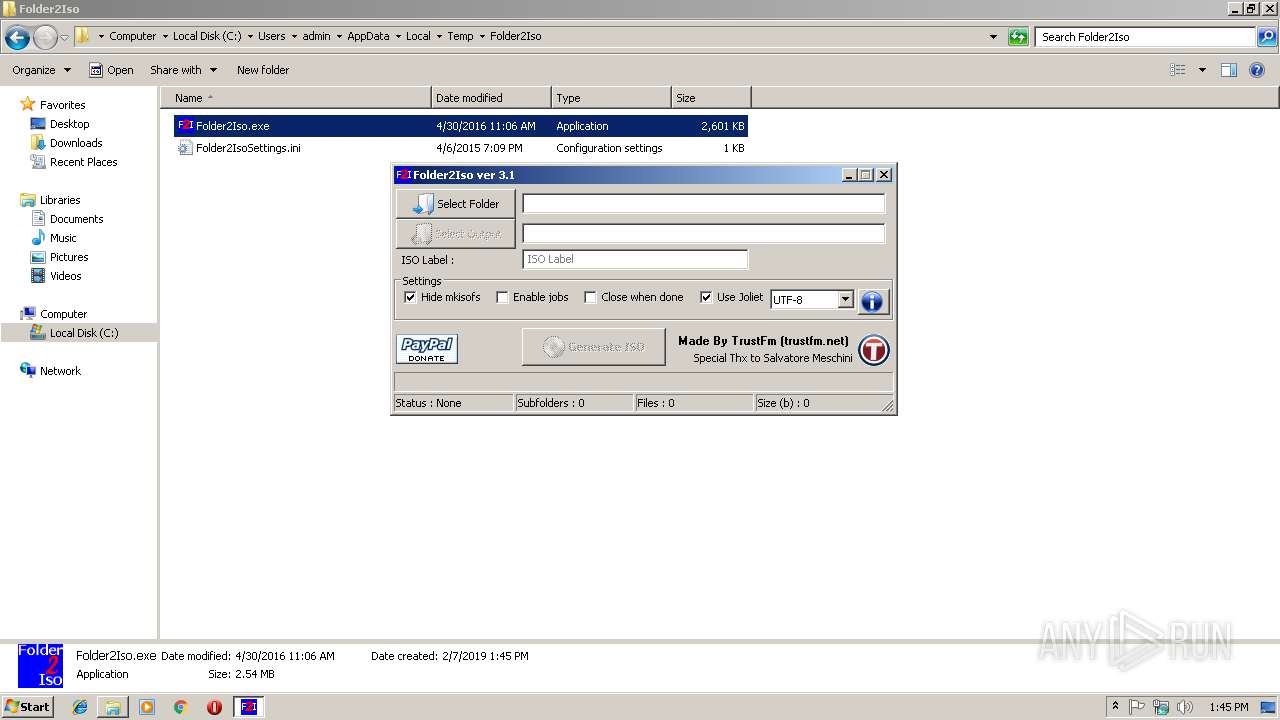The width and height of the screenshot is (1280, 720).
Task: Switch to Folder2Iso taskbar icon
Action: tap(249, 707)
